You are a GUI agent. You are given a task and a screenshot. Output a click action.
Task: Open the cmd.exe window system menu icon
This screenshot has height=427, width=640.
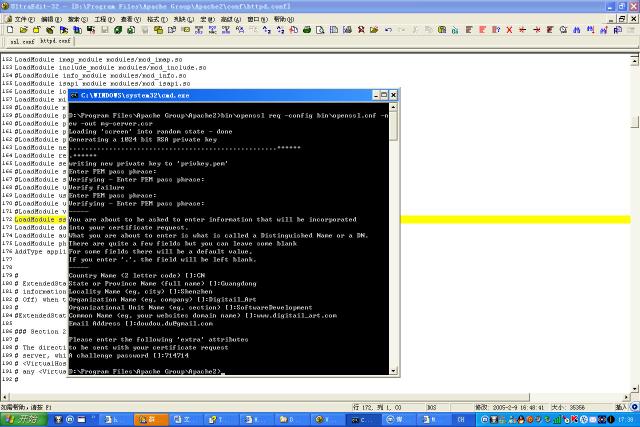(75, 95)
